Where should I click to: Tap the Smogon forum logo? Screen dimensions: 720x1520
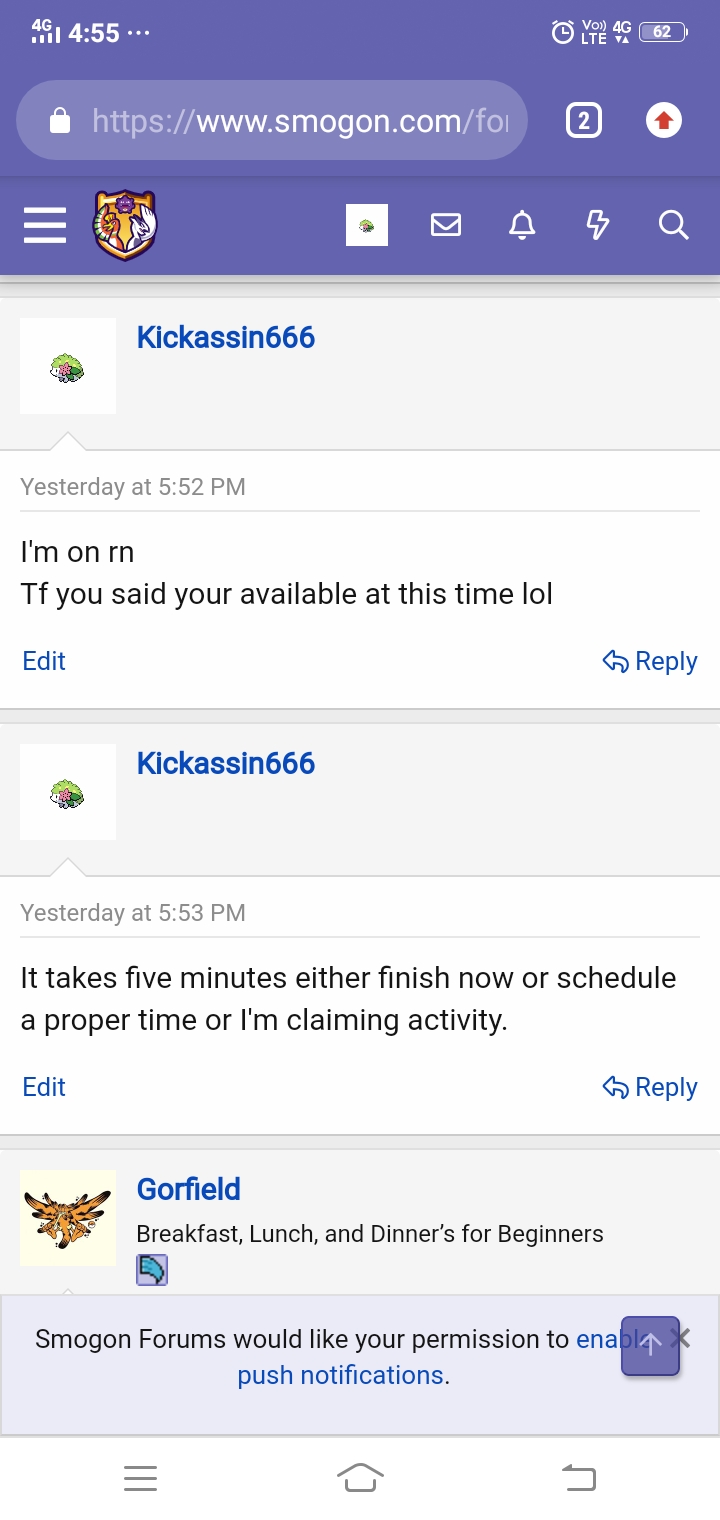tap(125, 226)
